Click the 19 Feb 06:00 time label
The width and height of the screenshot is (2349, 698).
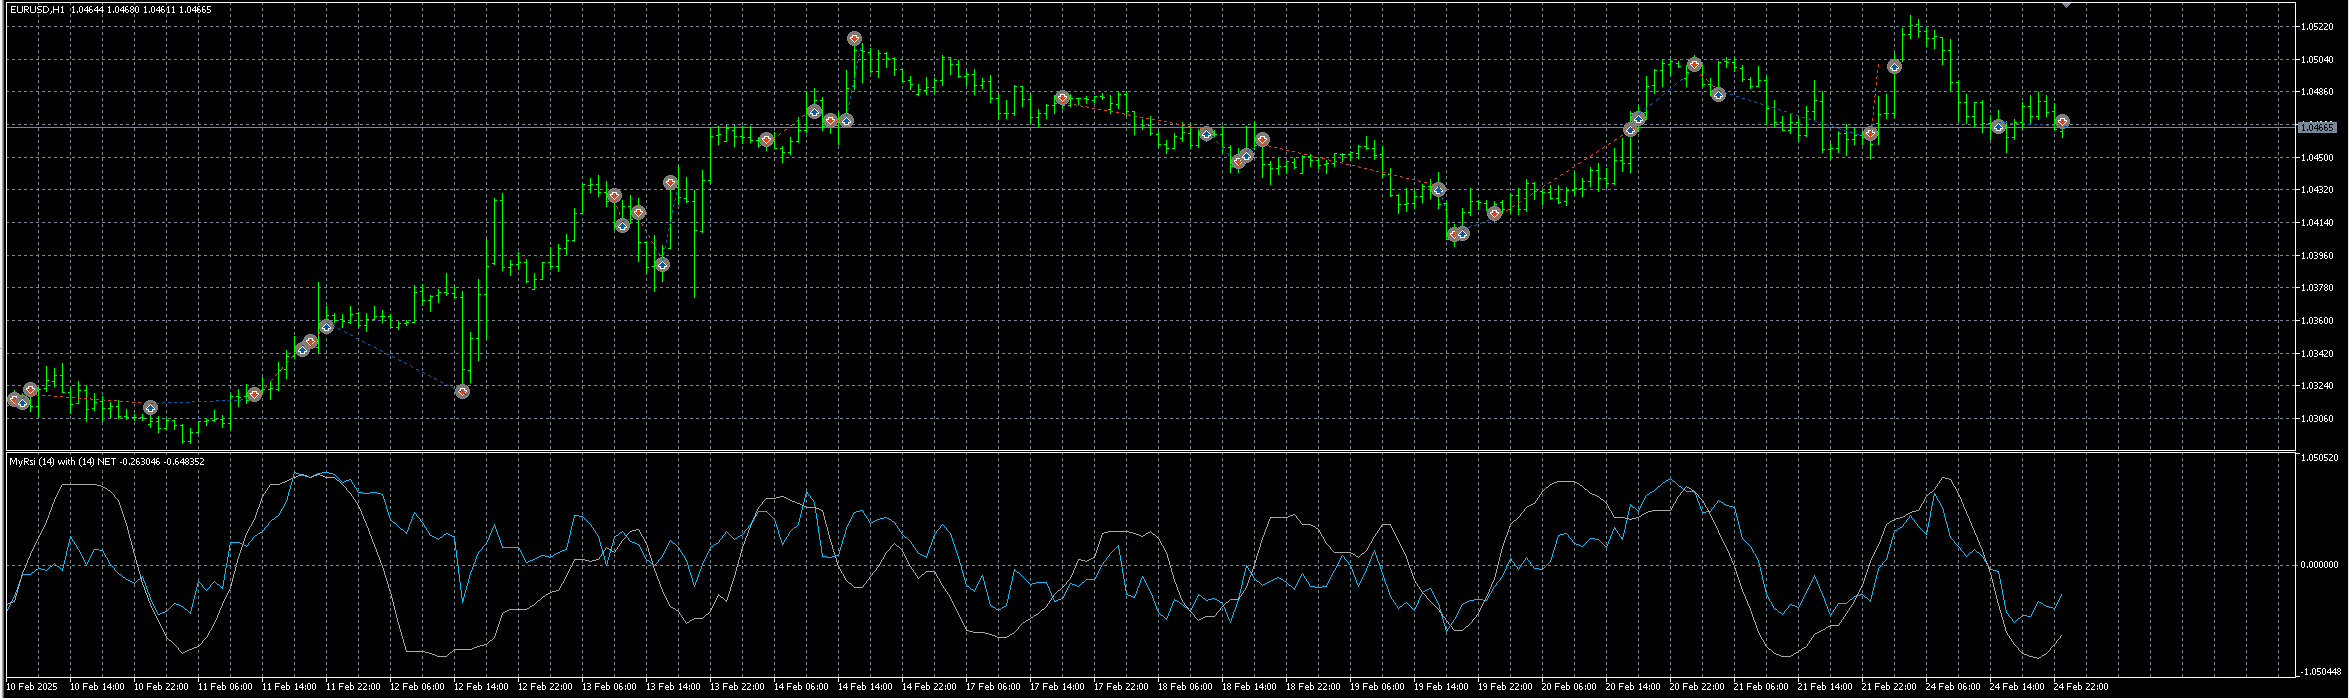point(1377,687)
